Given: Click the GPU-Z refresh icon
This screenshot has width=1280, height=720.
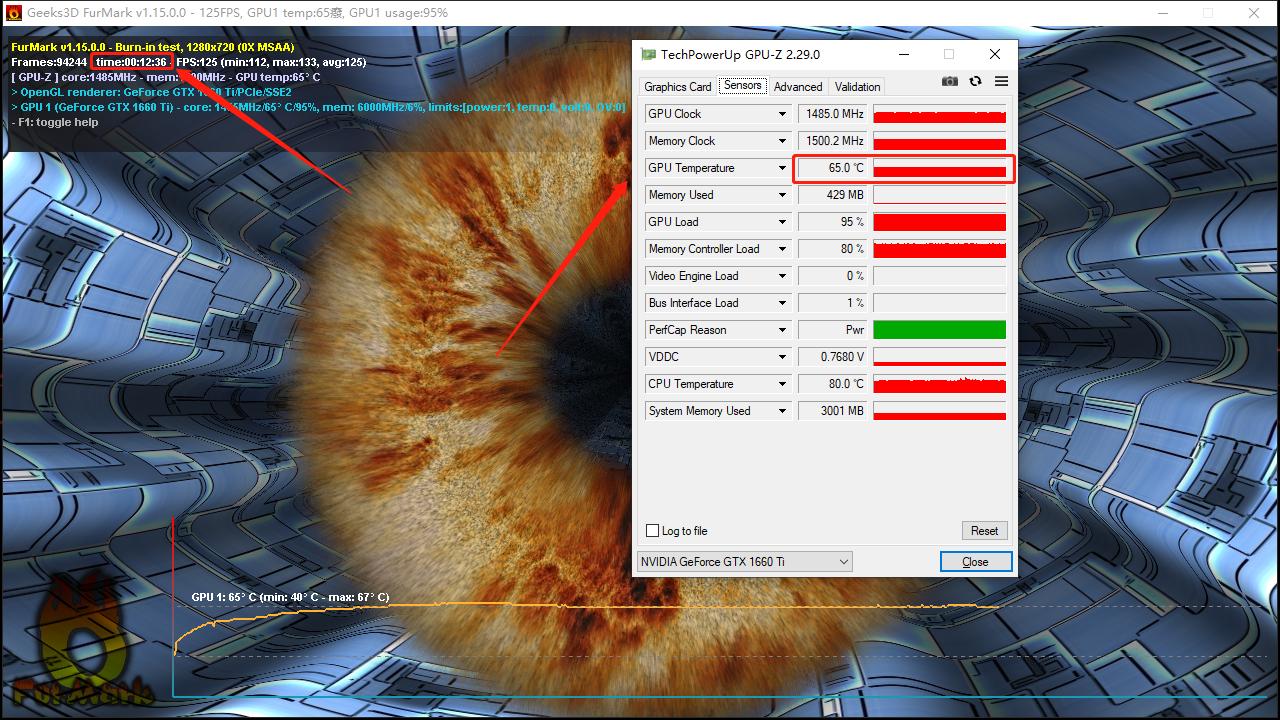Looking at the screenshot, I should [975, 81].
